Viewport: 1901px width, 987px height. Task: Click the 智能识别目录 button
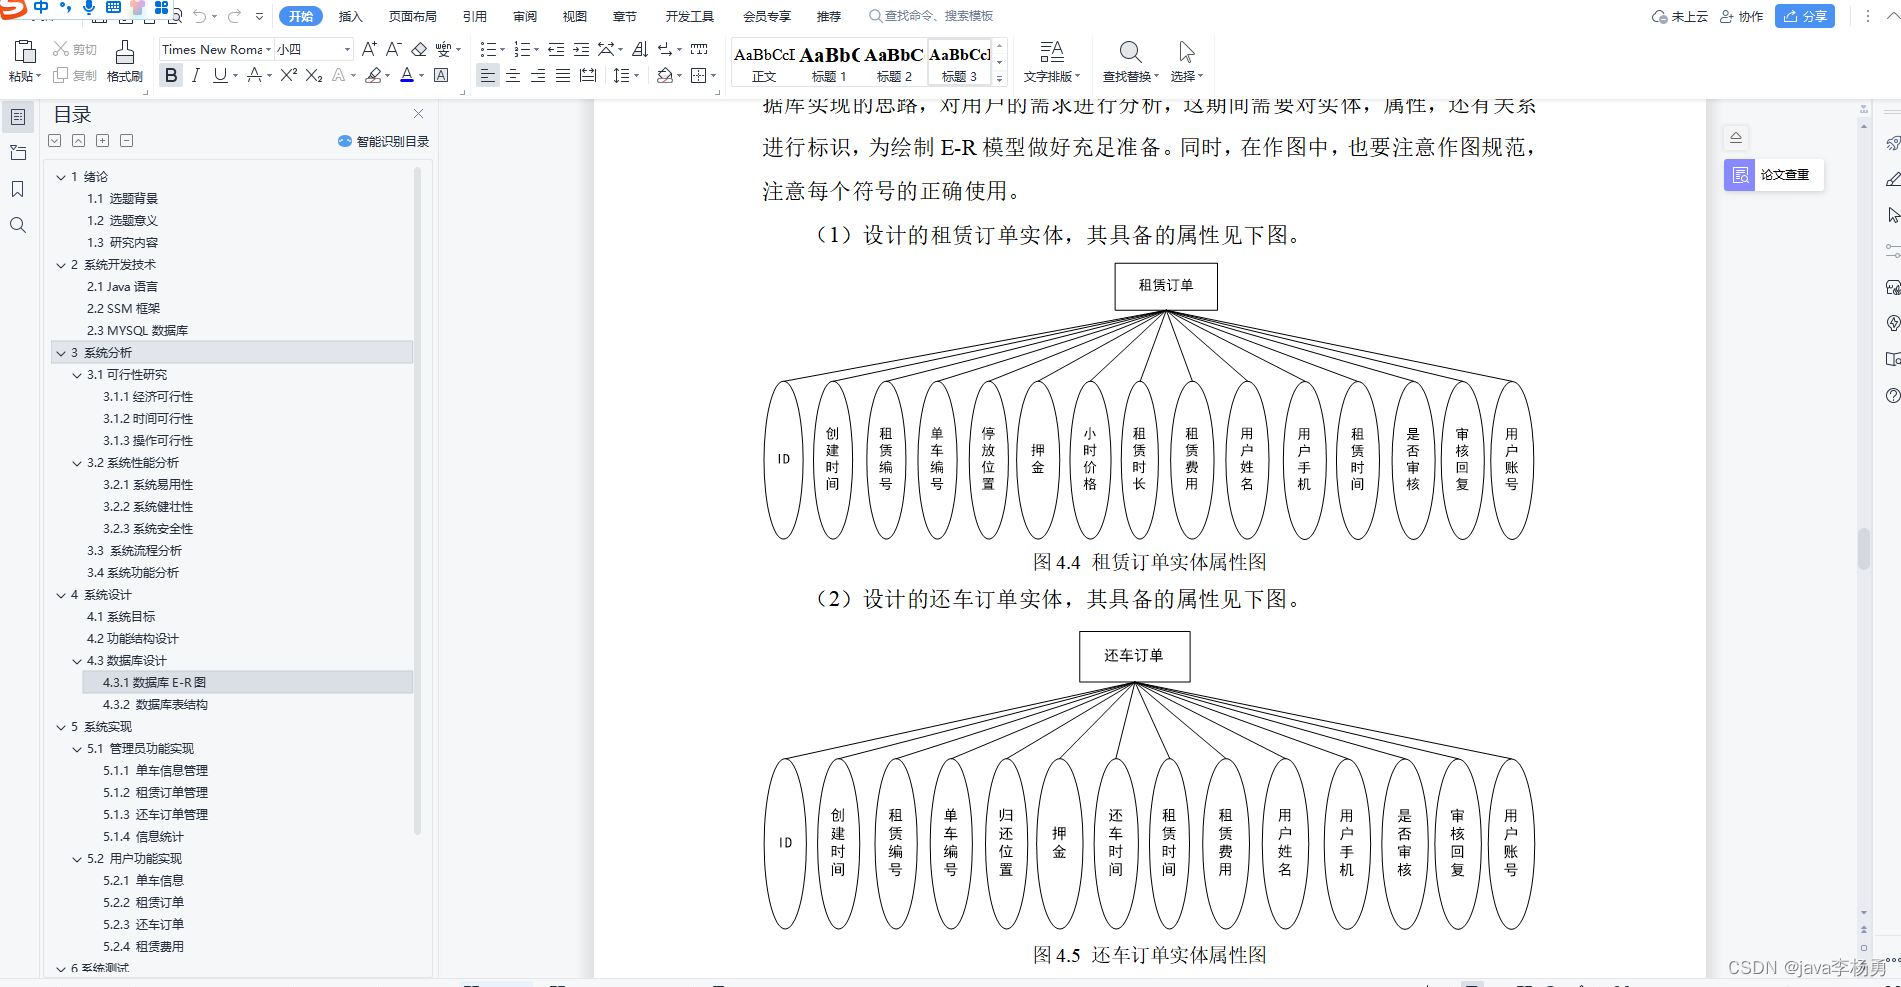(x=384, y=141)
